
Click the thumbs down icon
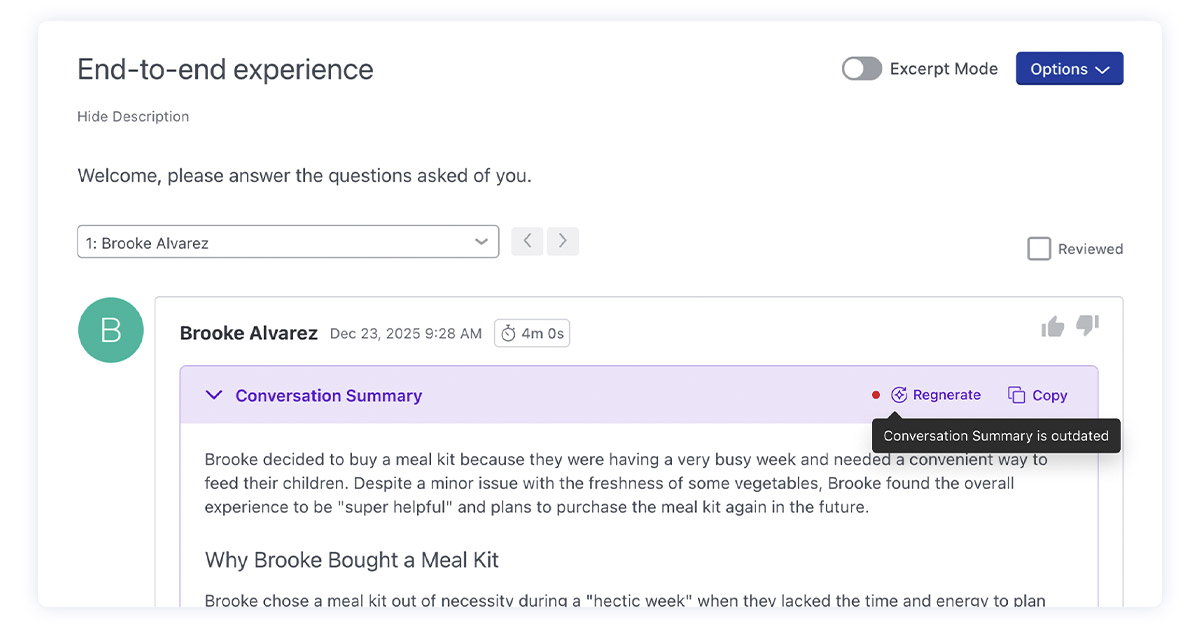[1087, 325]
